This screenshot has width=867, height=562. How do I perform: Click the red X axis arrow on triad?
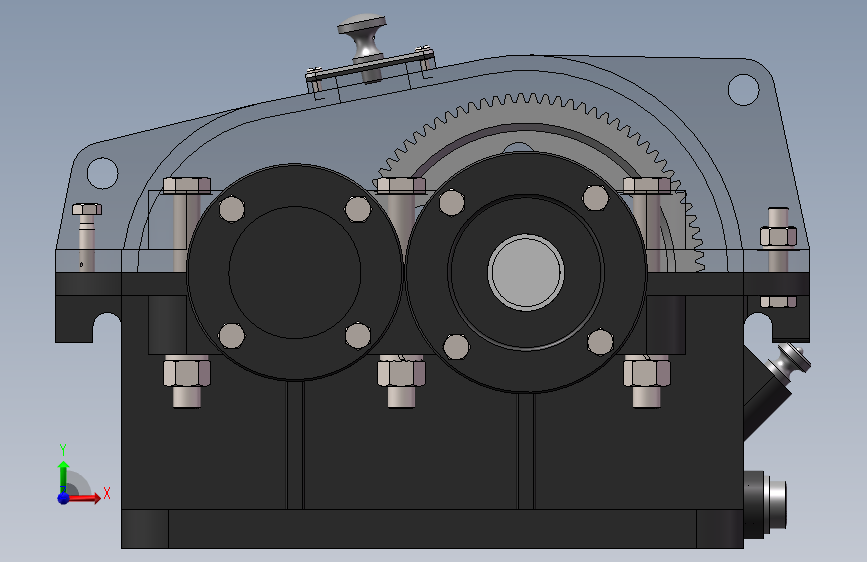tap(83, 498)
